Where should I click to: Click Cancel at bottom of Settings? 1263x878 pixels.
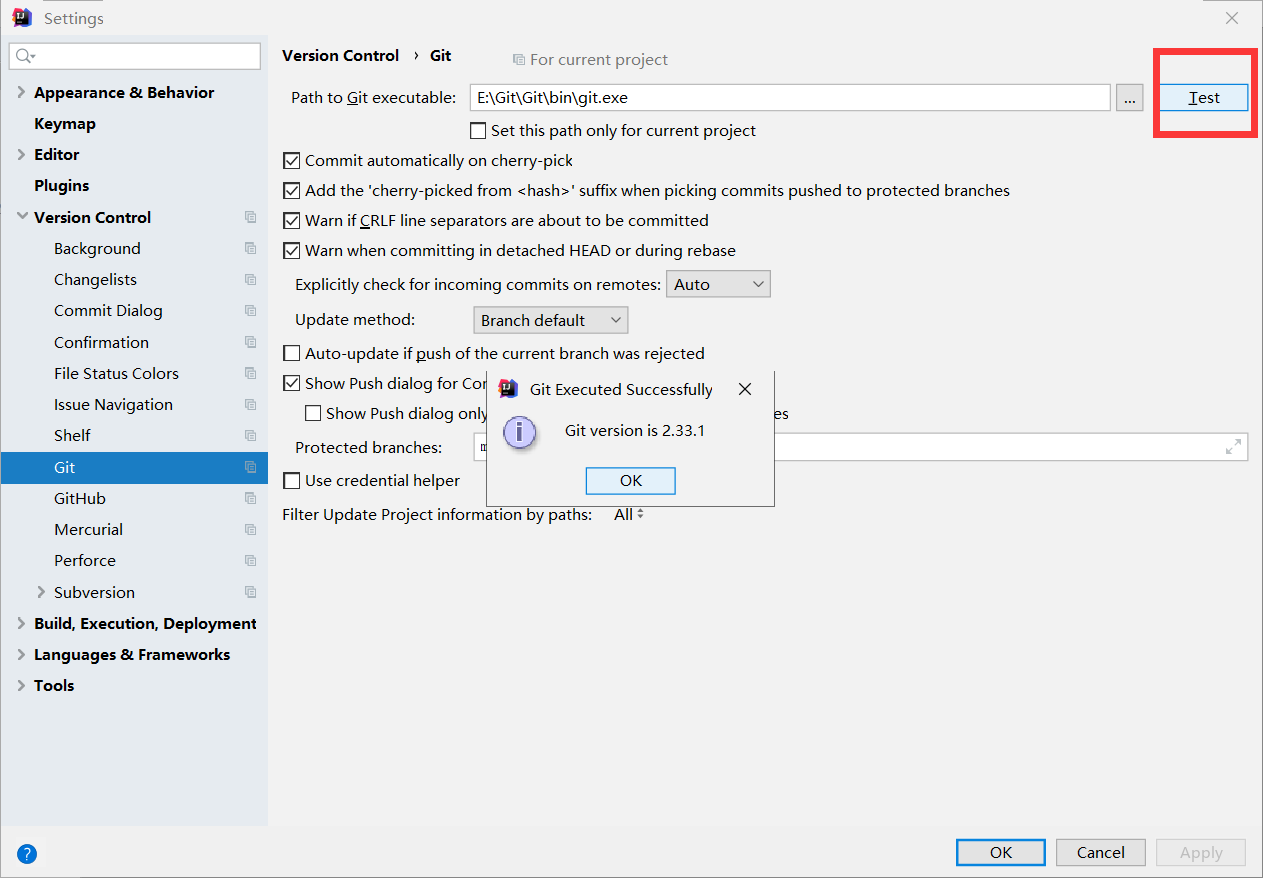click(x=1101, y=852)
